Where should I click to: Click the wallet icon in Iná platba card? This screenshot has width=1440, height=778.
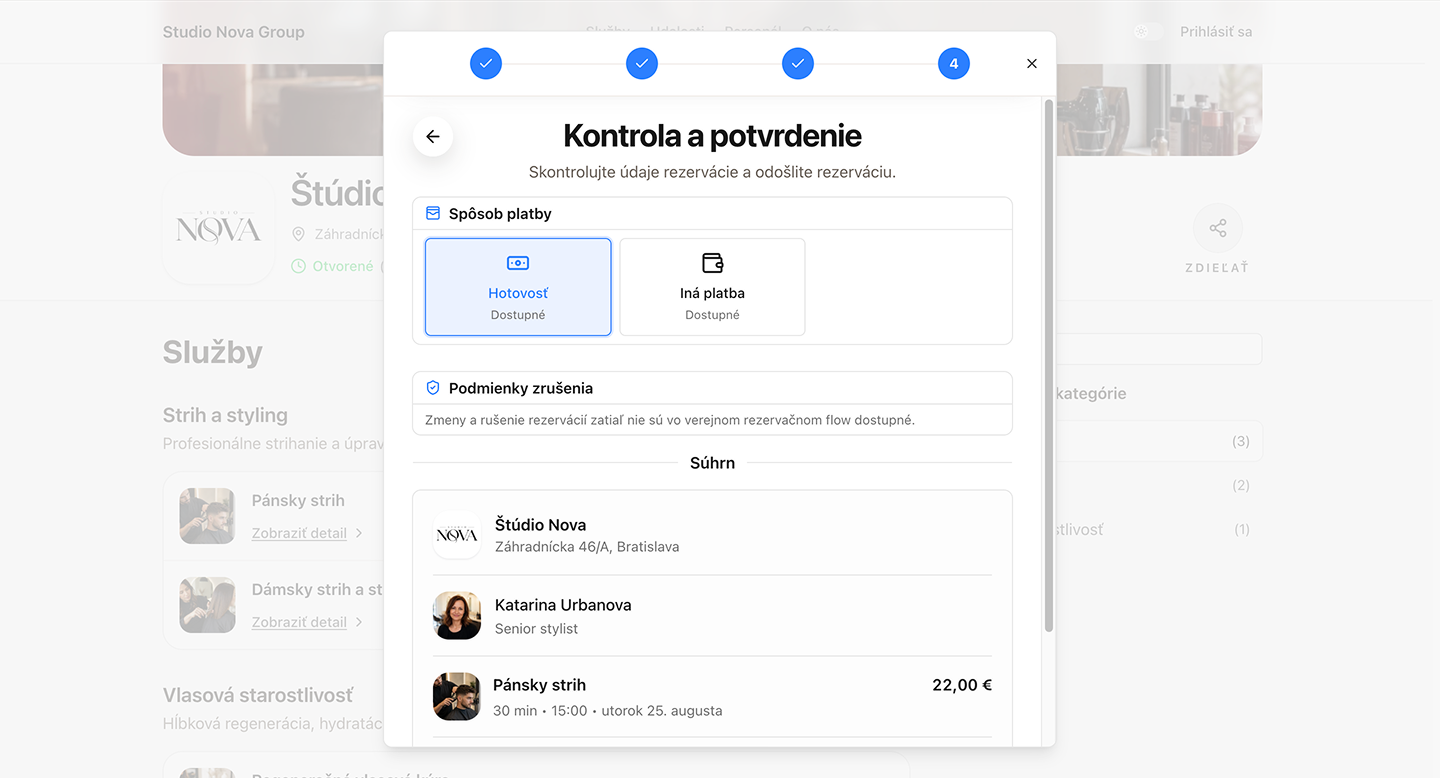(x=712, y=263)
